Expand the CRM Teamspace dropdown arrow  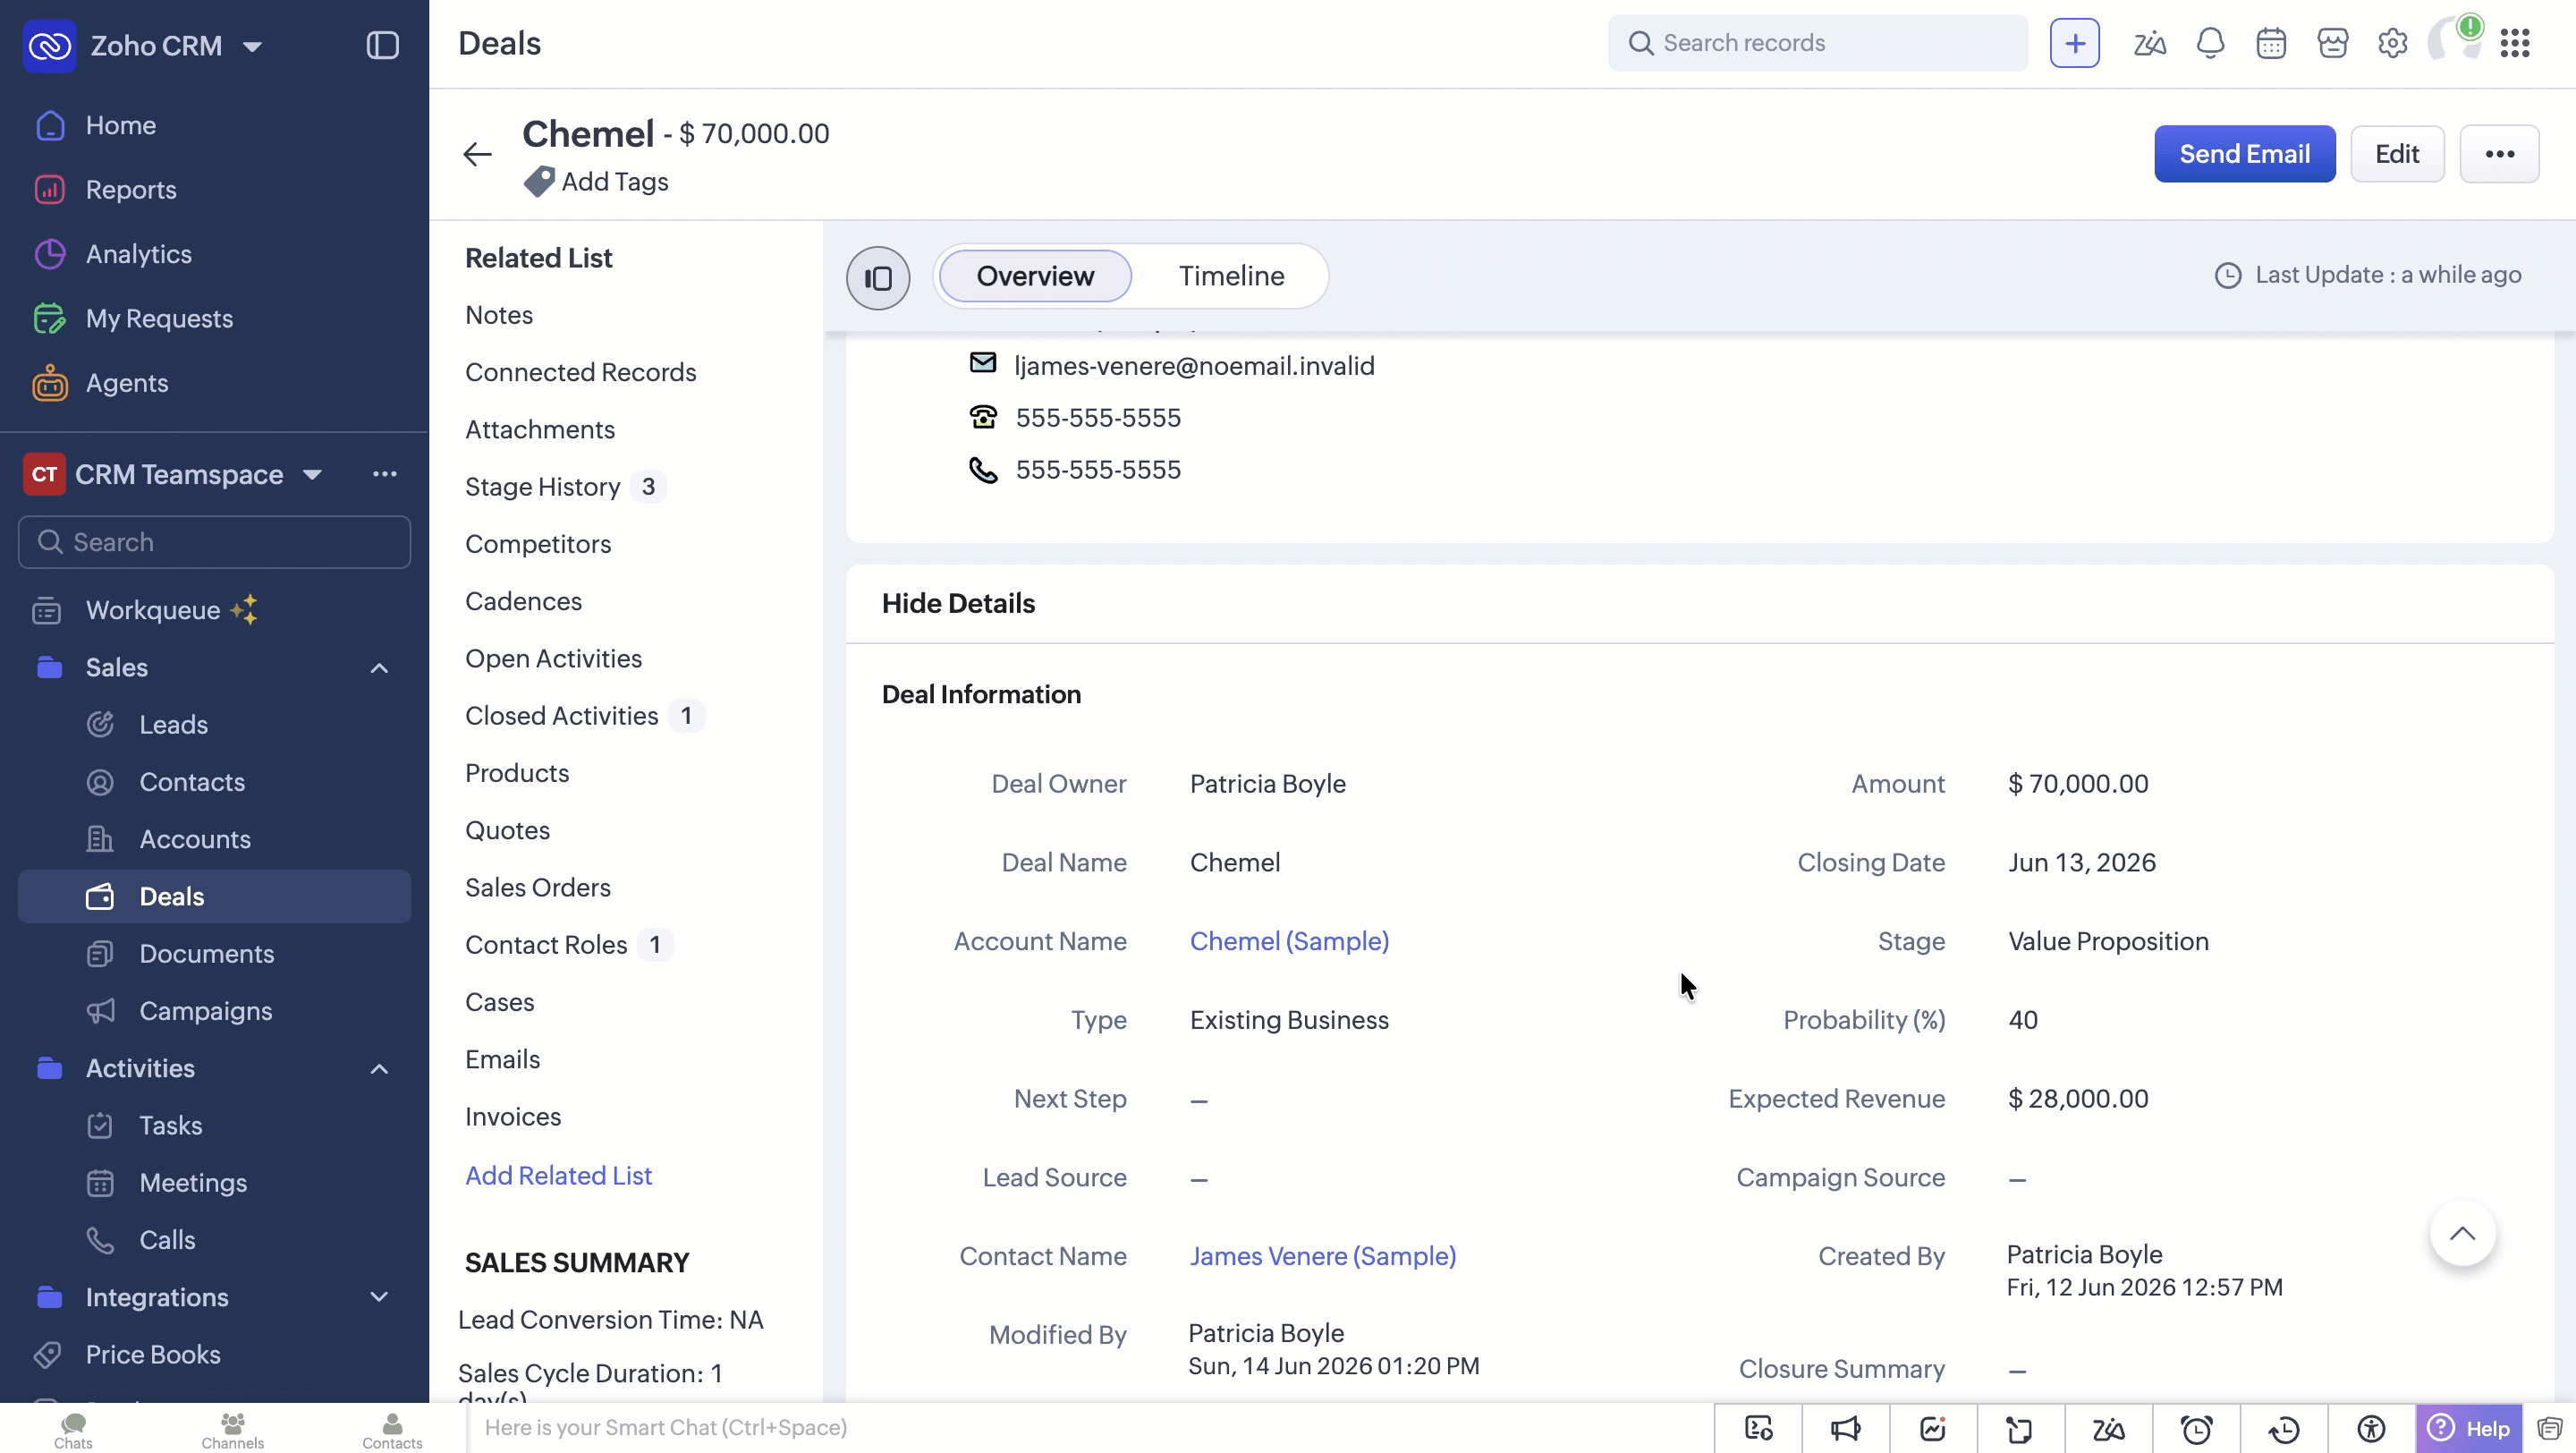coord(312,474)
